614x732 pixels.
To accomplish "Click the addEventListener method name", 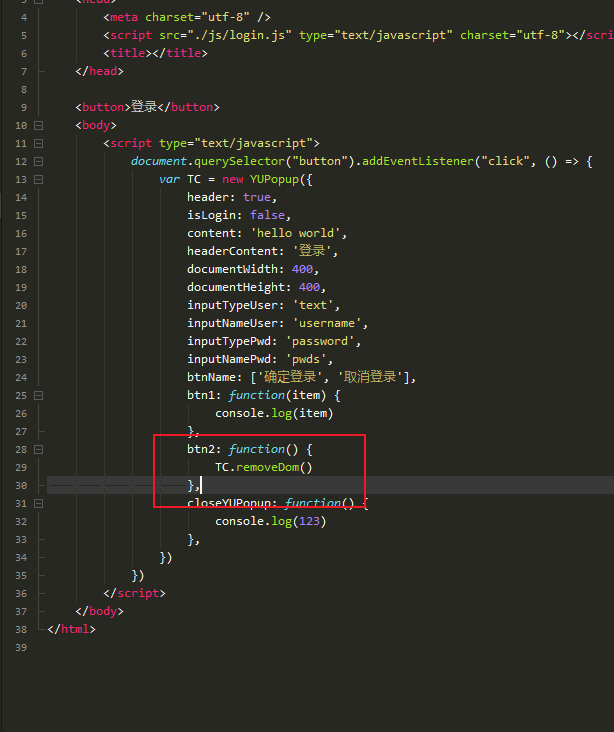I will tap(418, 161).
